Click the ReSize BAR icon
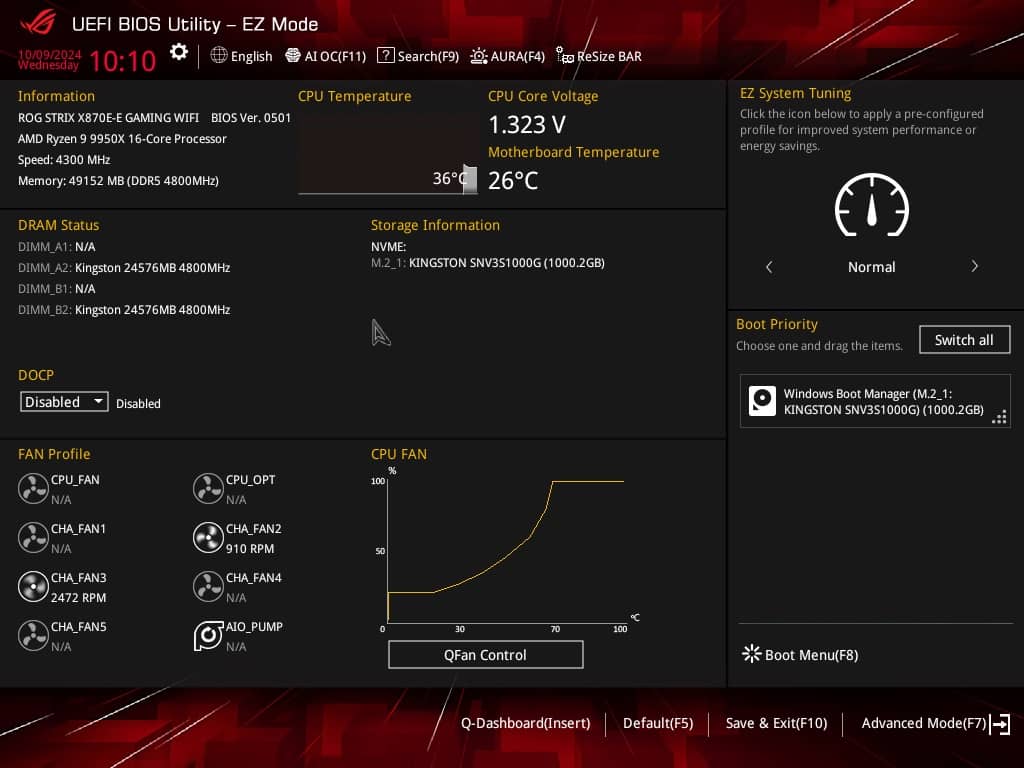Image resolution: width=1024 pixels, height=768 pixels. (564, 56)
